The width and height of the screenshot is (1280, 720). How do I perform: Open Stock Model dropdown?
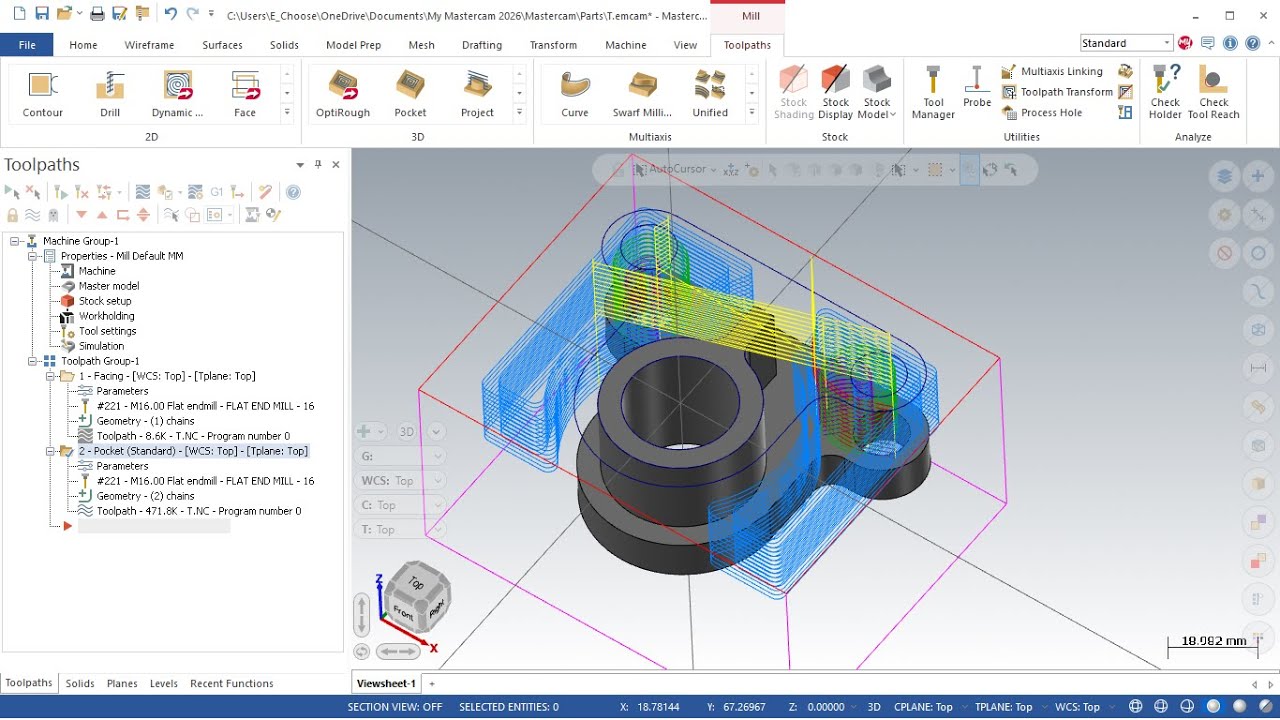point(877,94)
